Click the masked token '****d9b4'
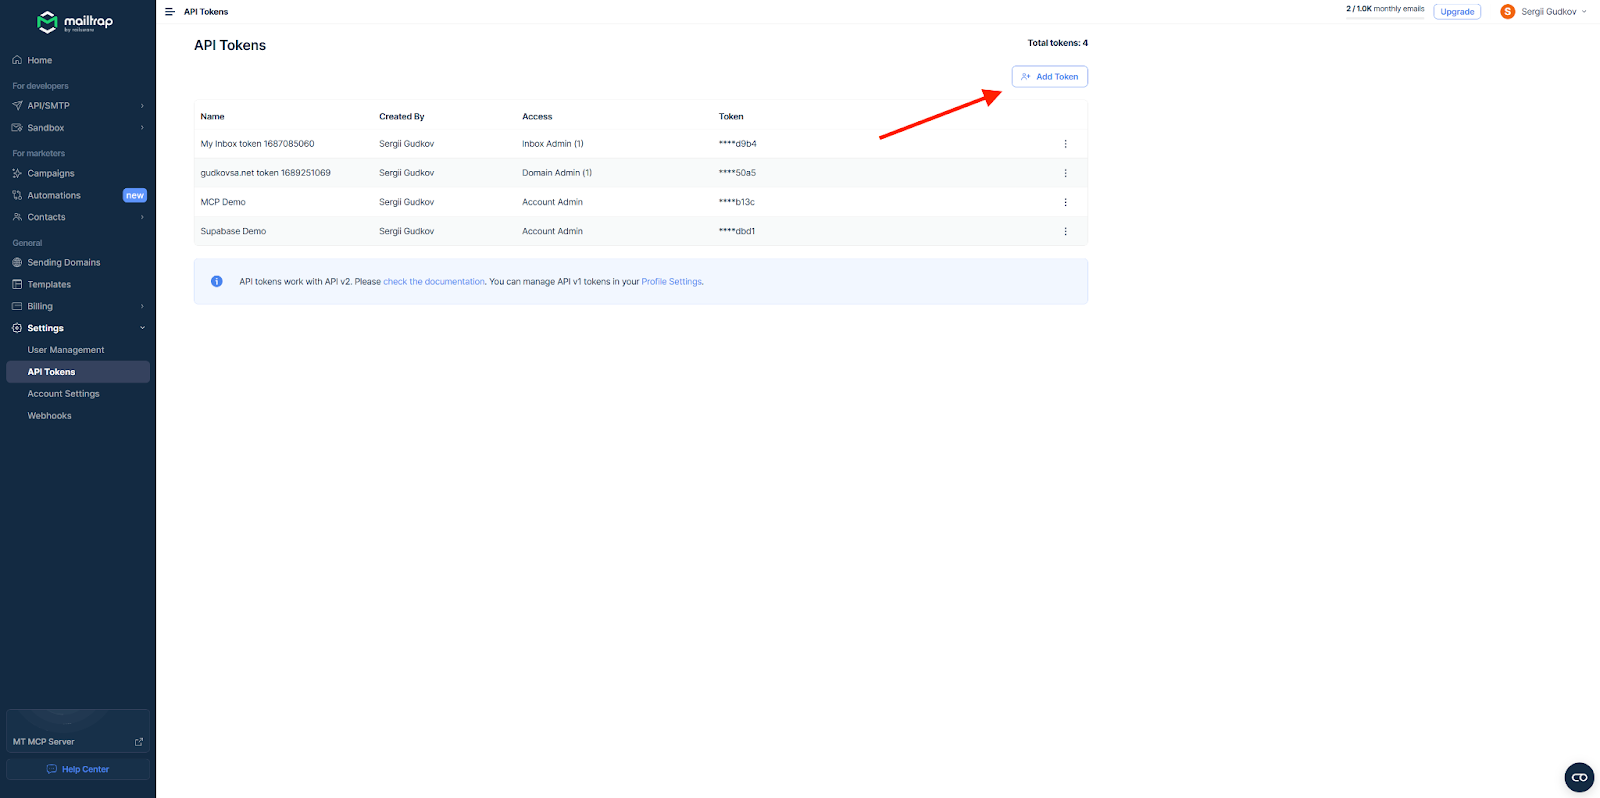 click(737, 144)
